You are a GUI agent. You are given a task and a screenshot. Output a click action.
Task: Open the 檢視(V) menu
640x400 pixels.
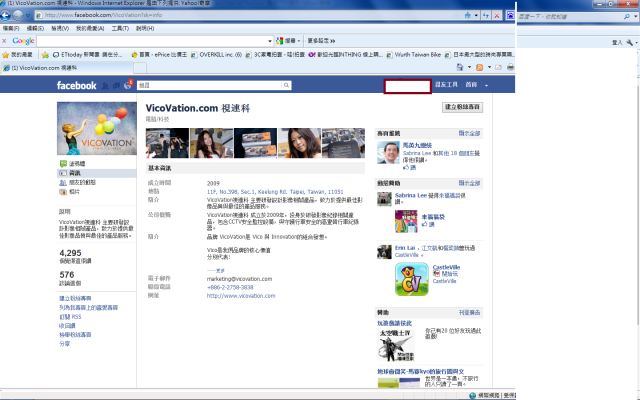(60, 29)
